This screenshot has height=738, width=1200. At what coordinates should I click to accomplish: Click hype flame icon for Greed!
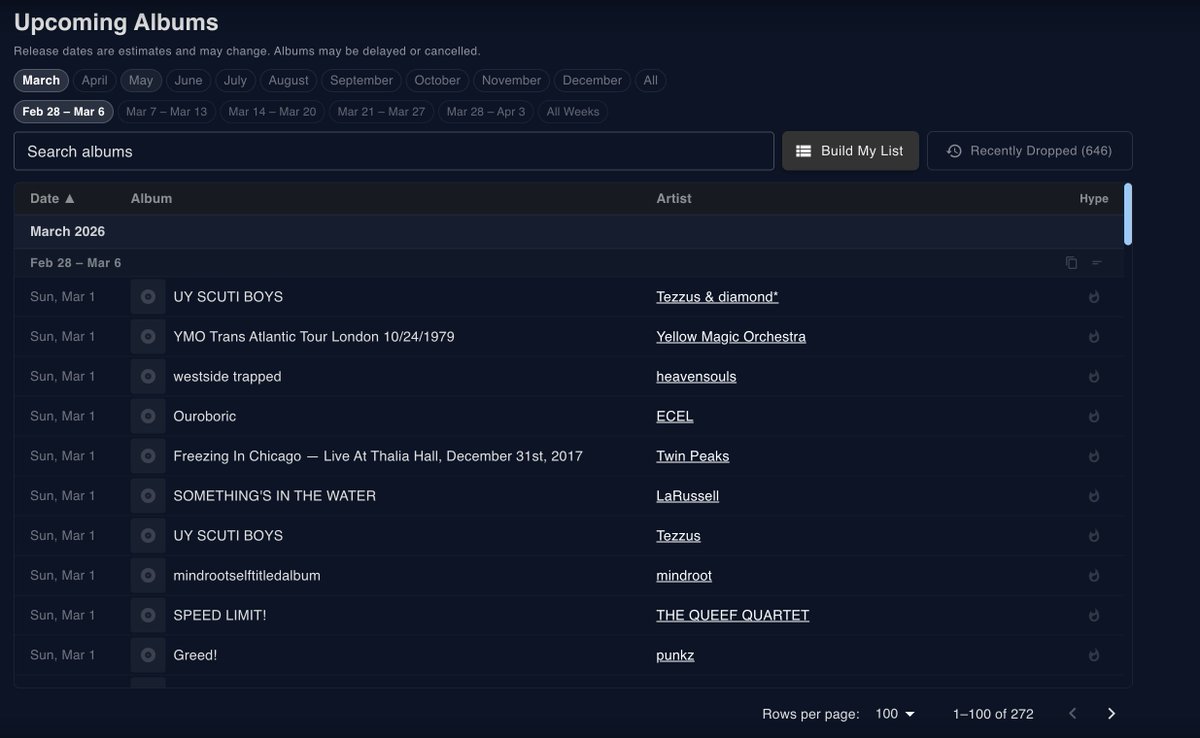pos(1094,655)
